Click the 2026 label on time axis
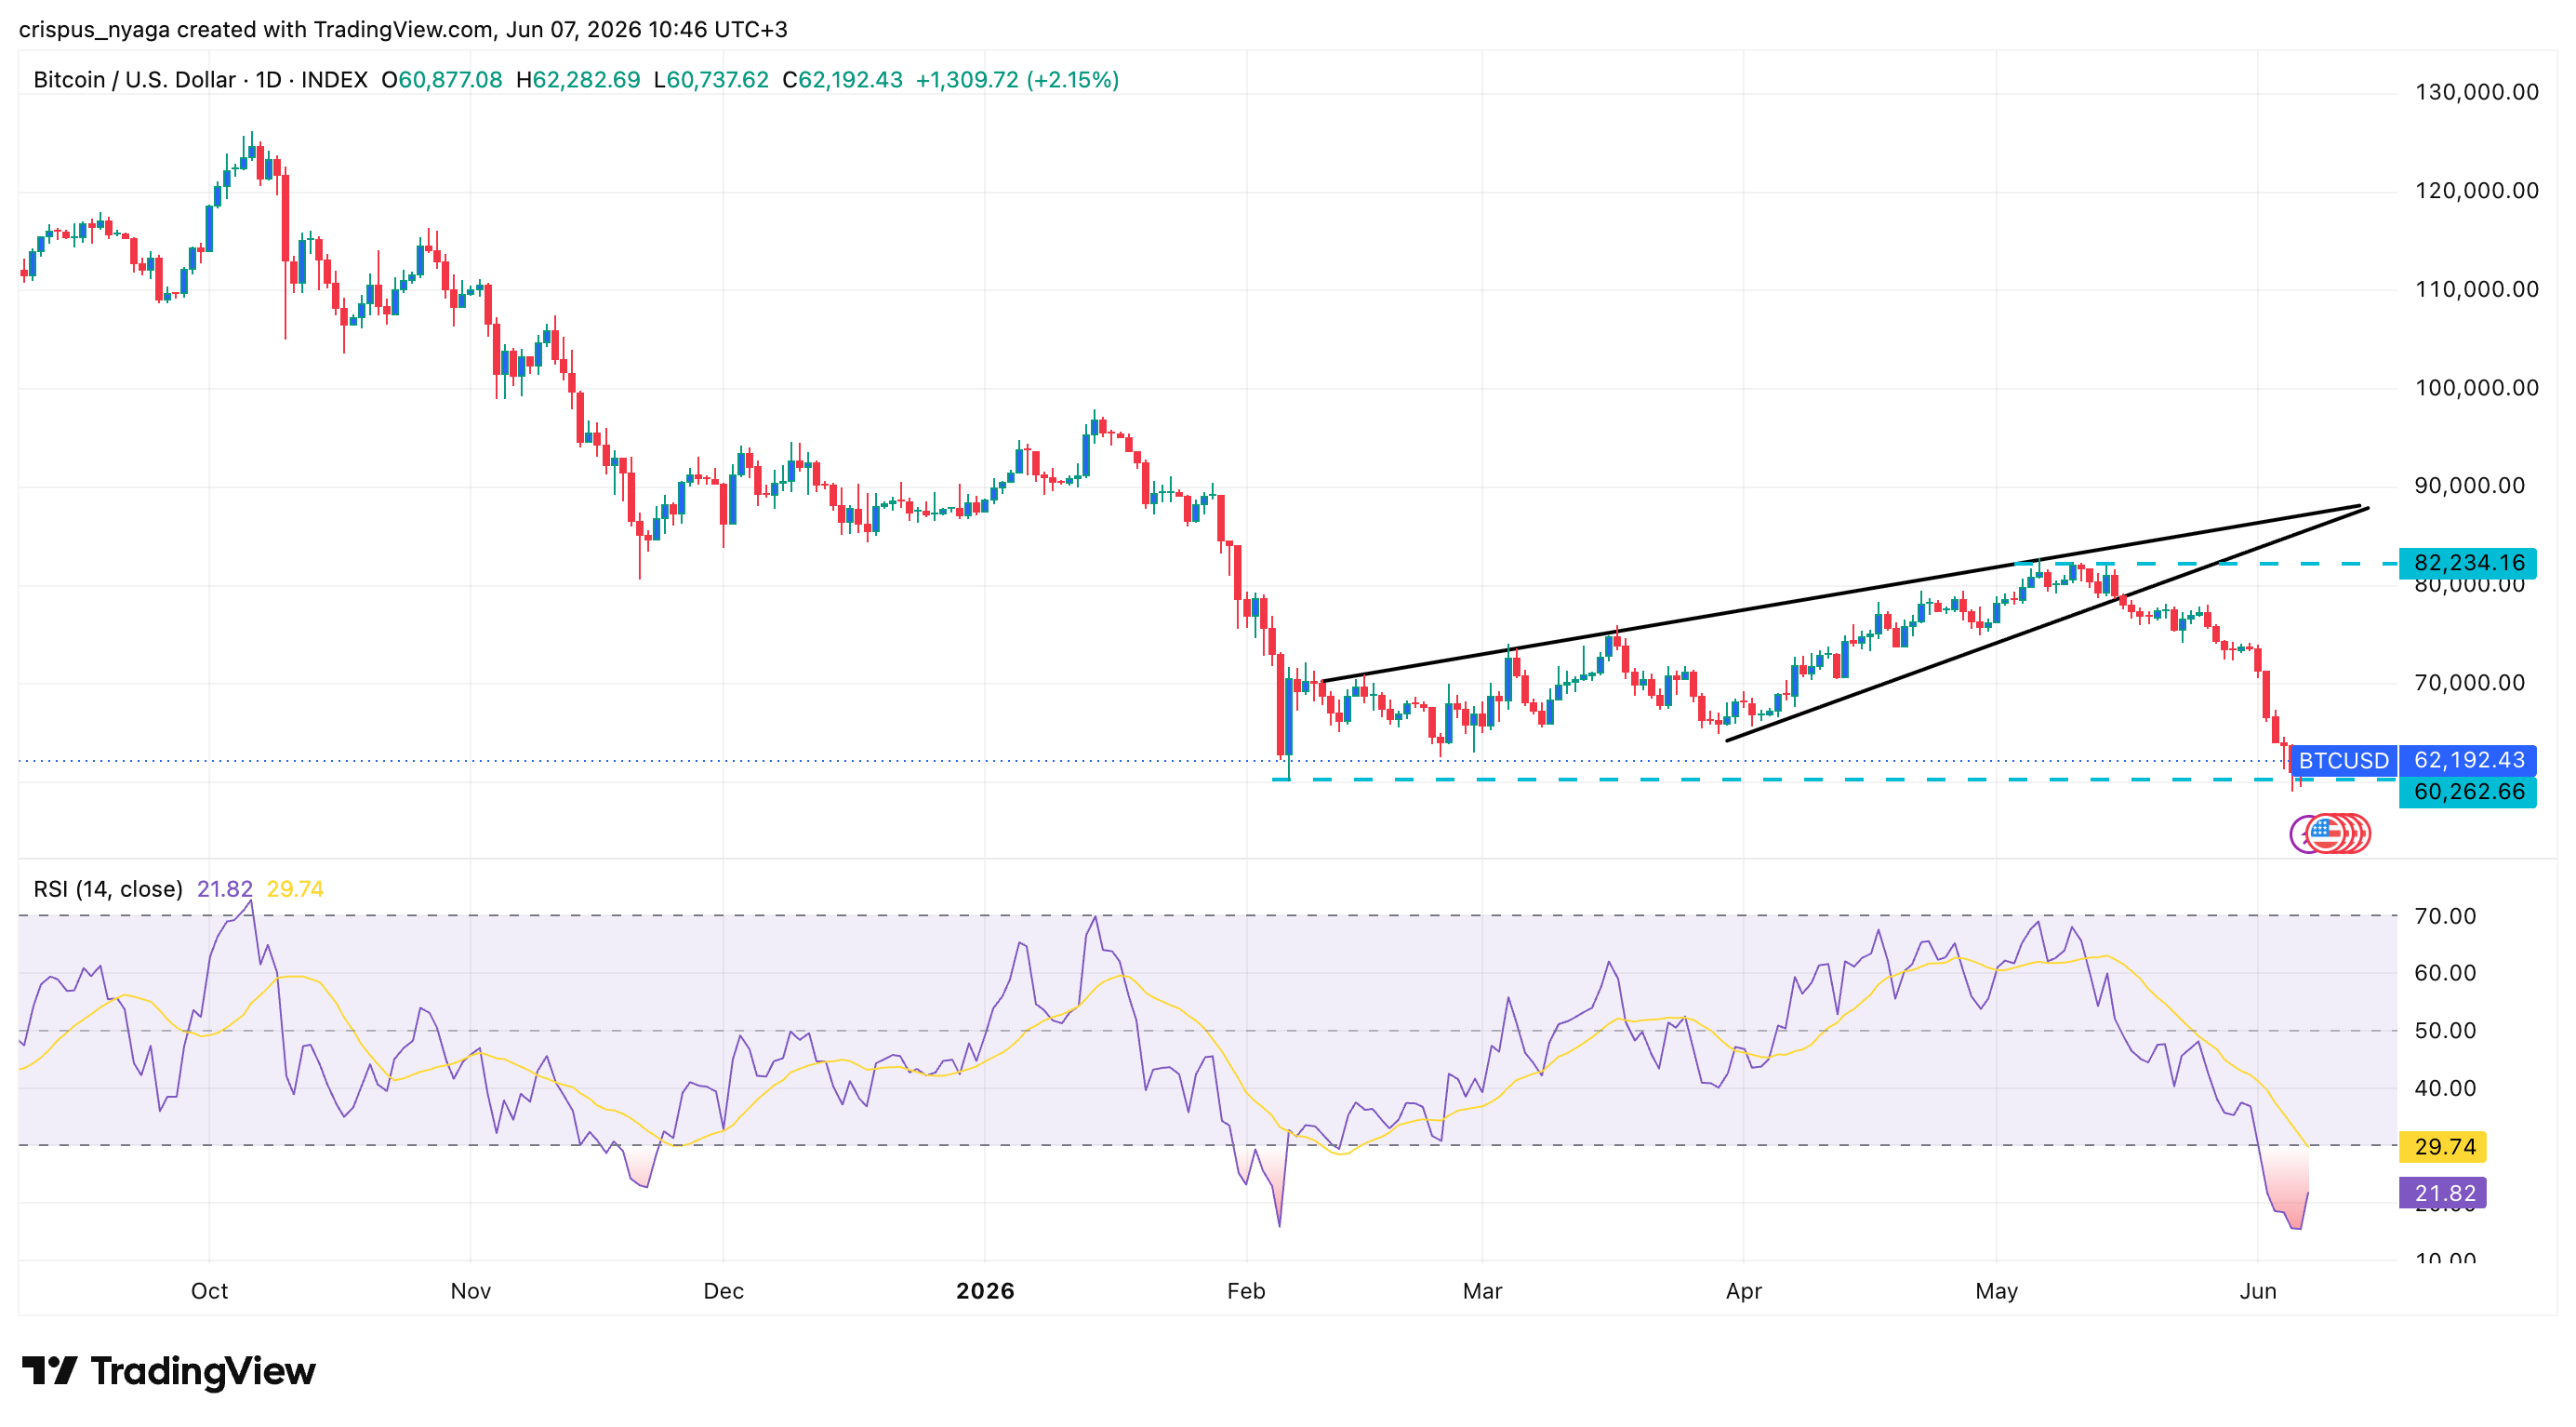The image size is (2576, 1427). click(x=985, y=1291)
